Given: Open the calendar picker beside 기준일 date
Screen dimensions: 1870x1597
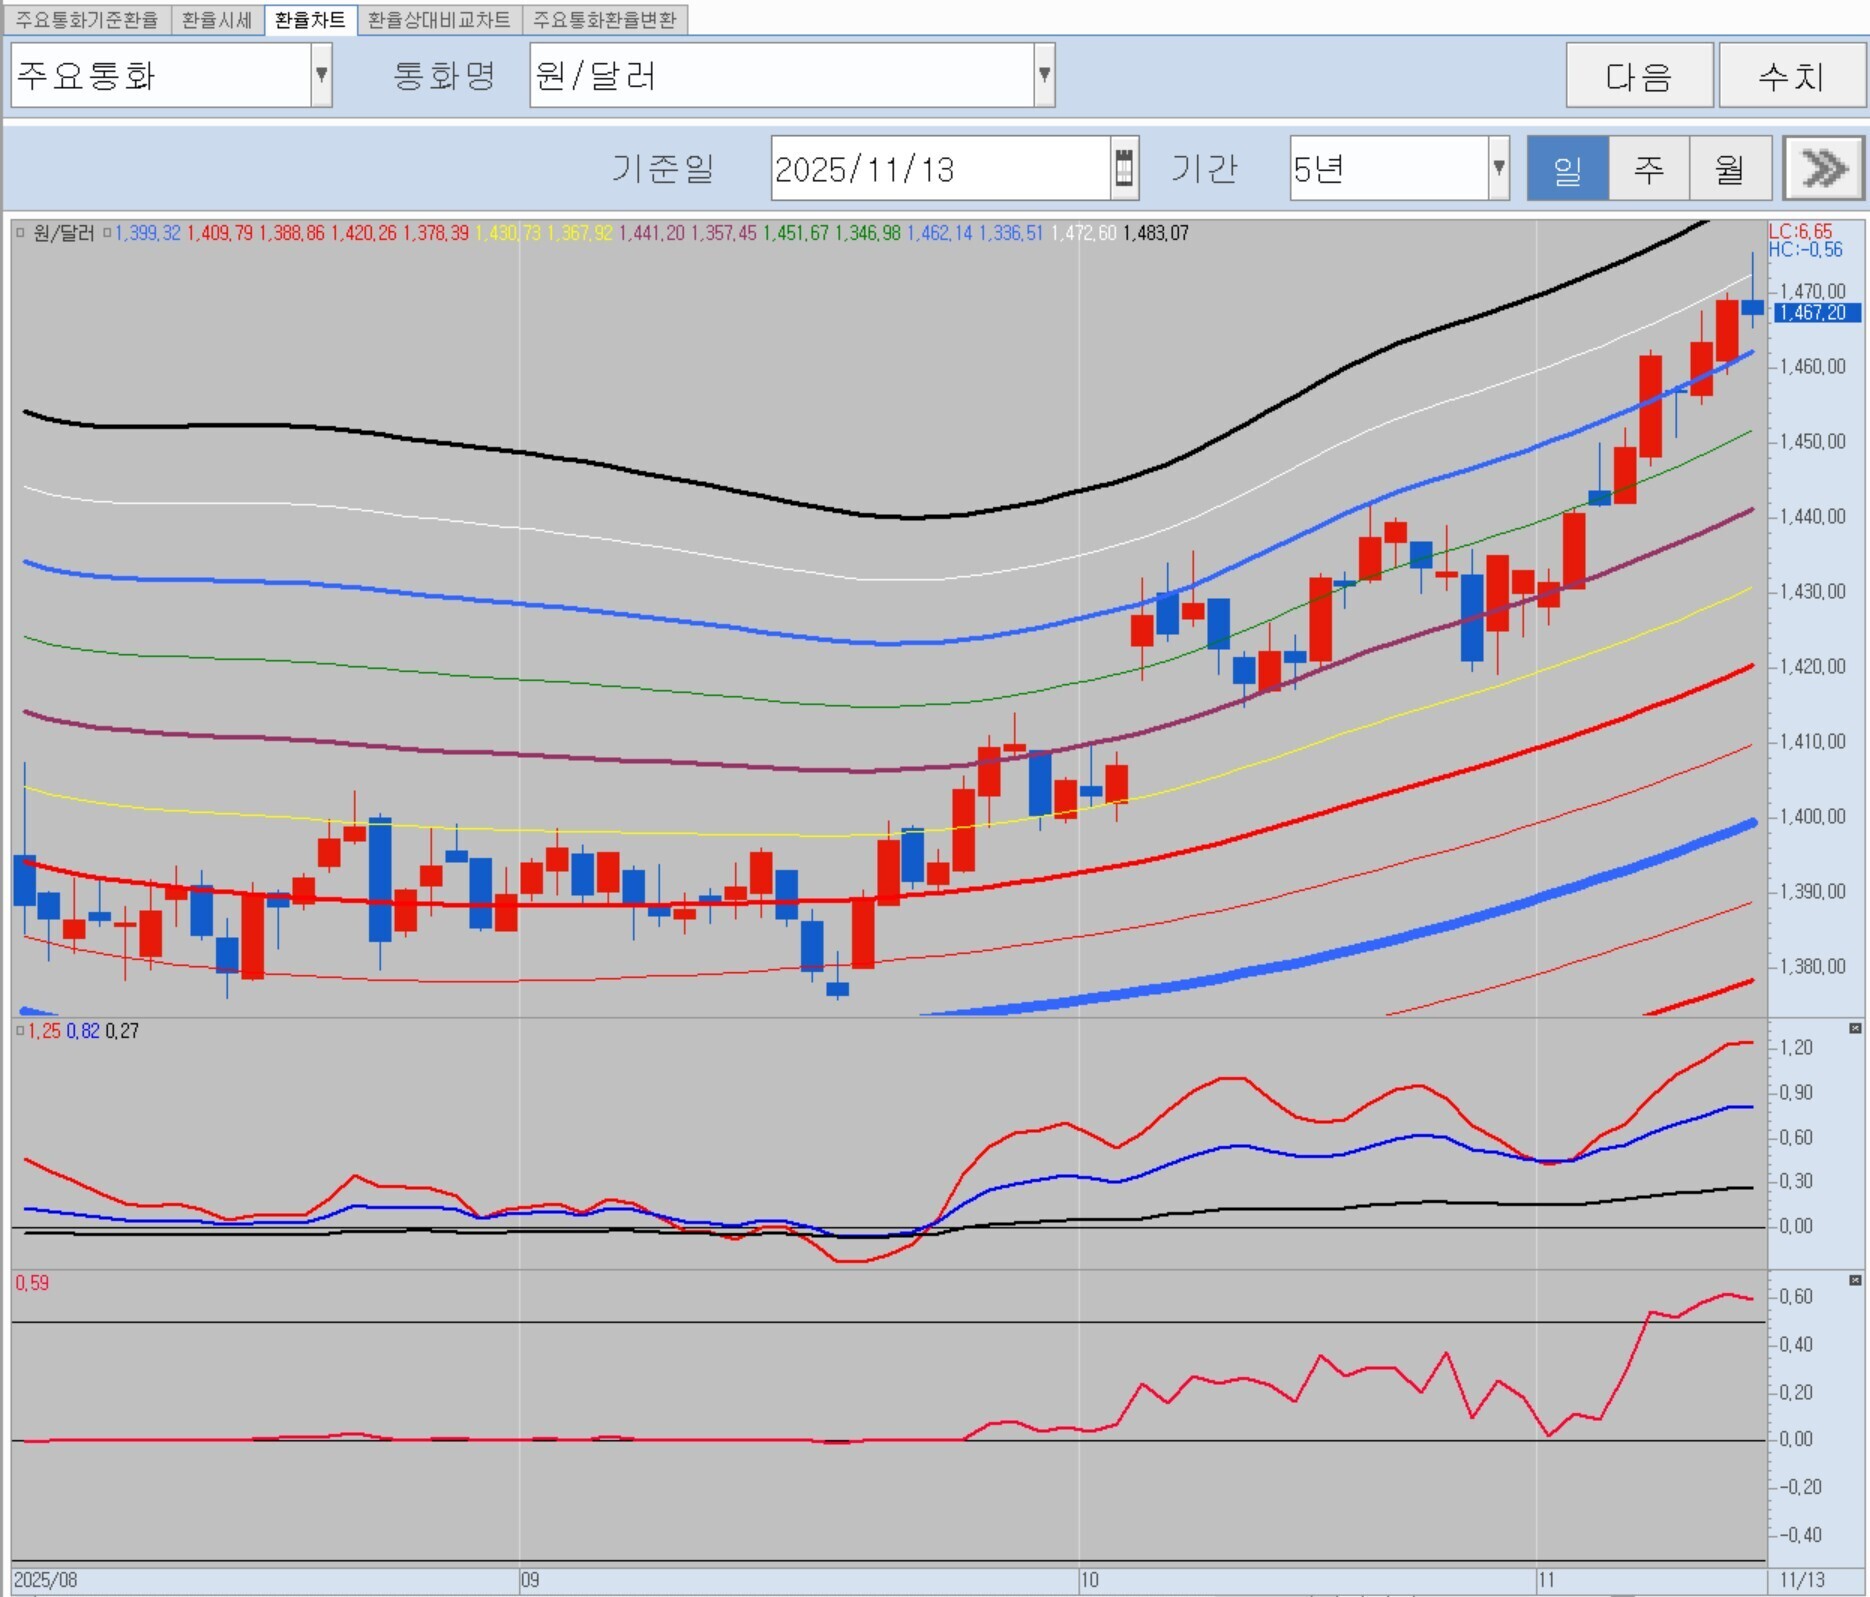Looking at the screenshot, I should click(1124, 168).
